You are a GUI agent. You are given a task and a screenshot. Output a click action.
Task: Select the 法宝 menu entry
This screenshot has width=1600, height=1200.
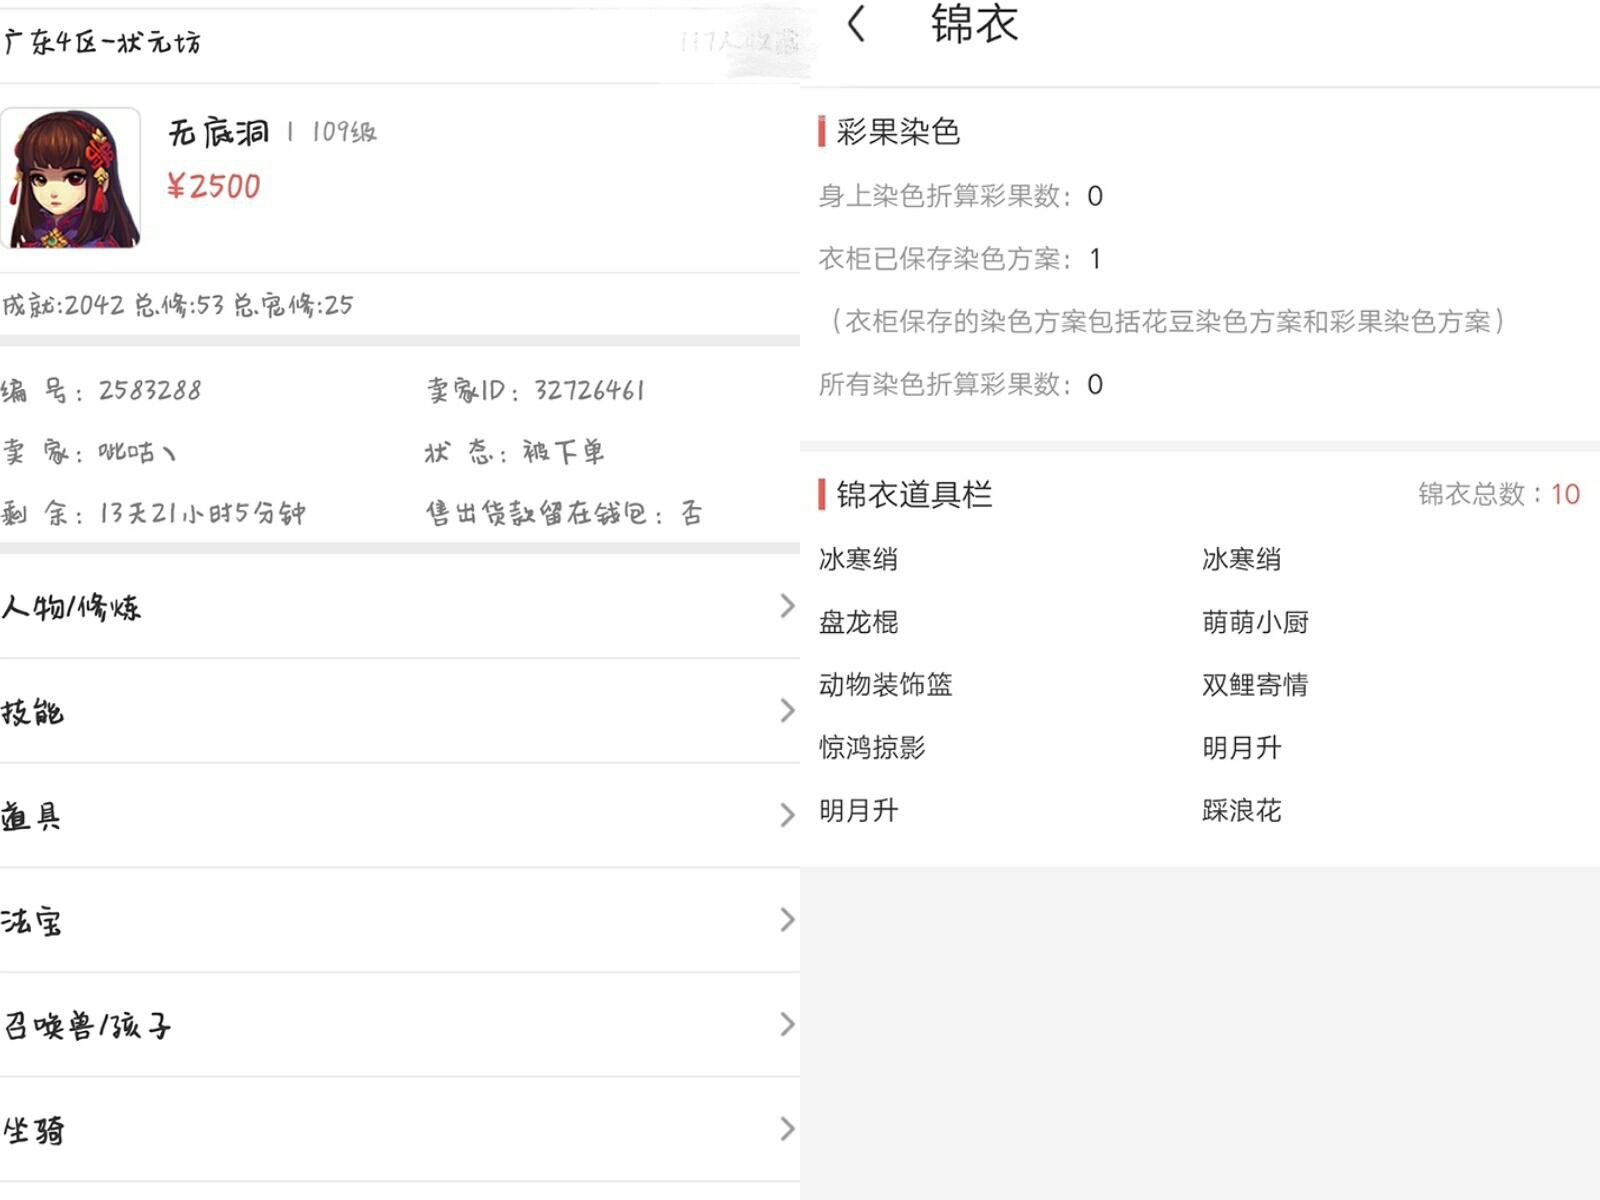pyautogui.click(x=32, y=921)
